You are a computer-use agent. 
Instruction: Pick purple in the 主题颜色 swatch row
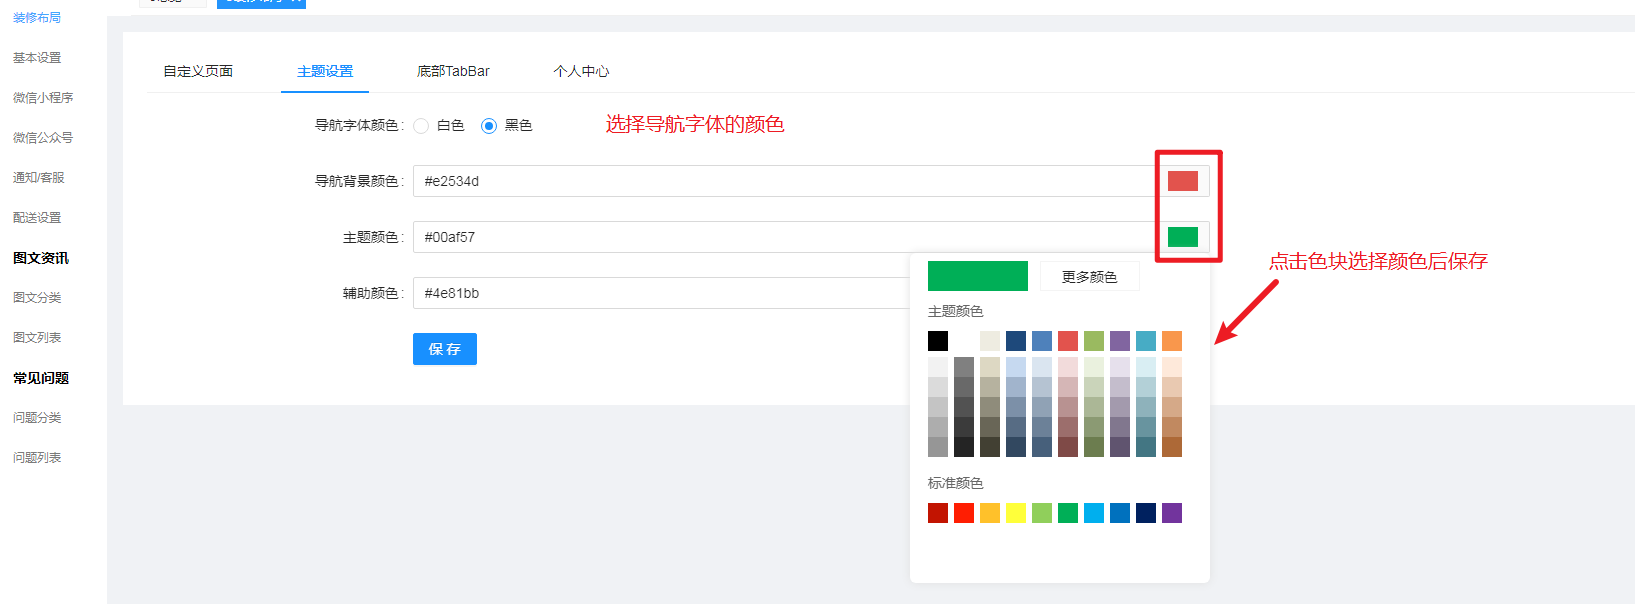1120,341
